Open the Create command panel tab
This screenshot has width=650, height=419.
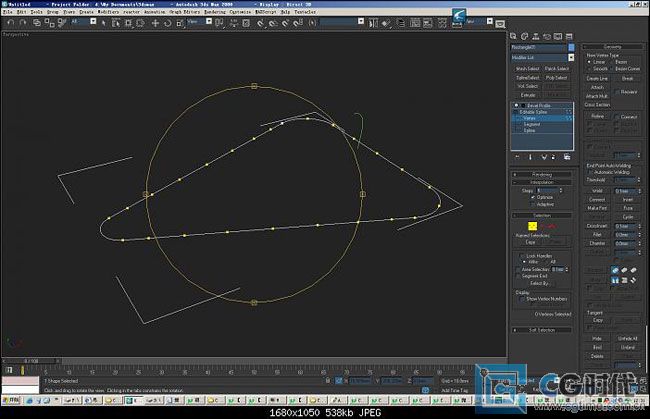tap(513, 36)
